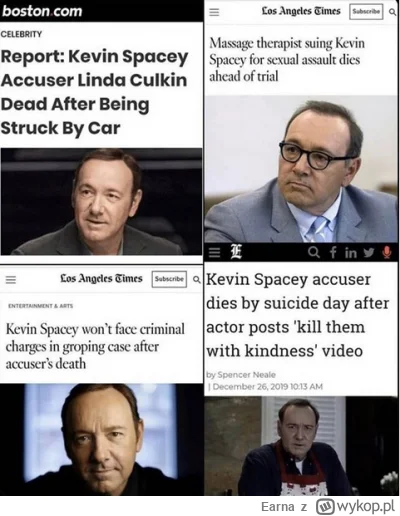400x516 pixels.
Task: Click the author name Spencer Neale
Action: point(246,375)
